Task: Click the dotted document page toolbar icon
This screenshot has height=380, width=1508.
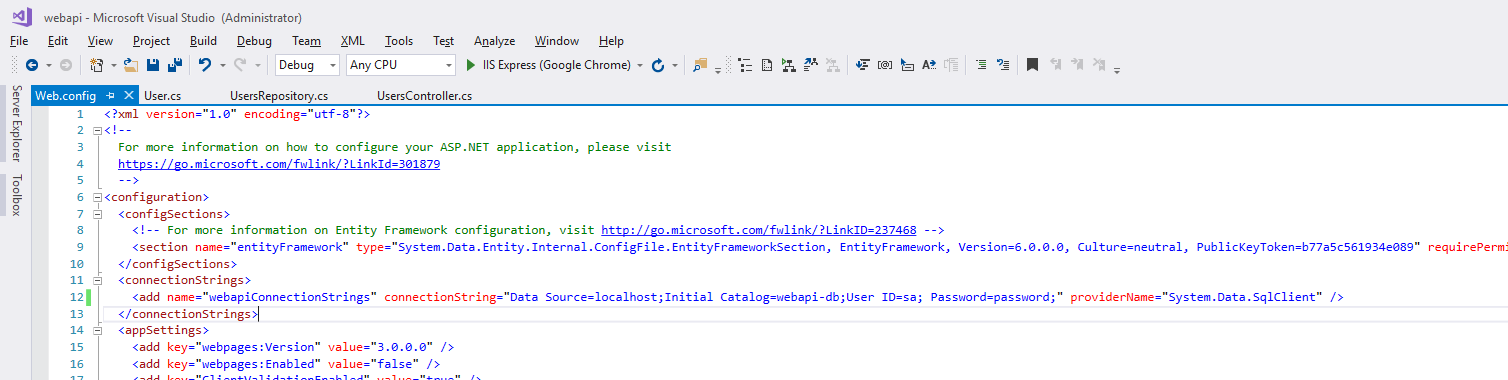Action: point(767,65)
